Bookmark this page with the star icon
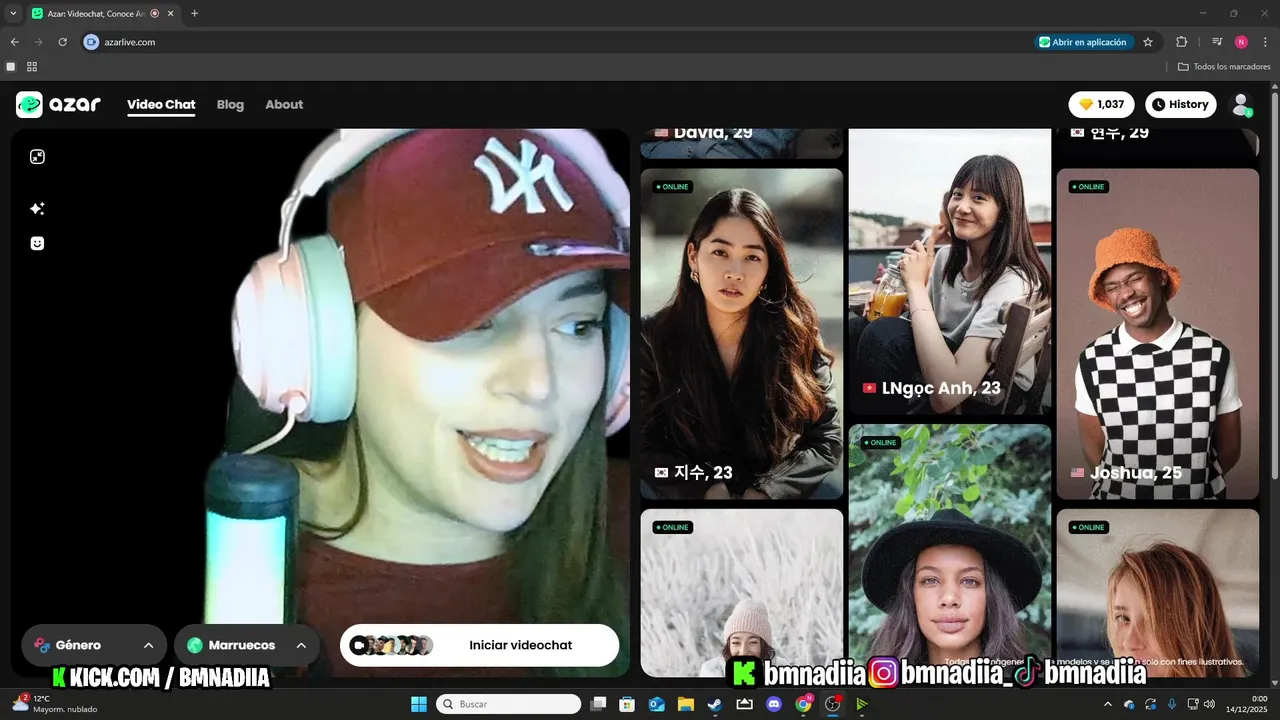This screenshot has height=720, width=1280. pos(1148,42)
